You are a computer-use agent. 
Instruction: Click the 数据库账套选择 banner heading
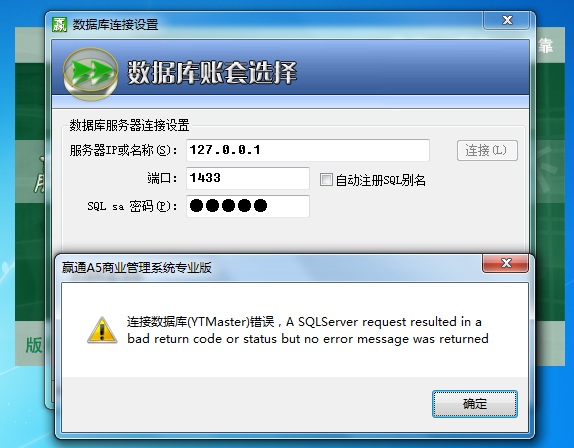pyautogui.click(x=212, y=72)
